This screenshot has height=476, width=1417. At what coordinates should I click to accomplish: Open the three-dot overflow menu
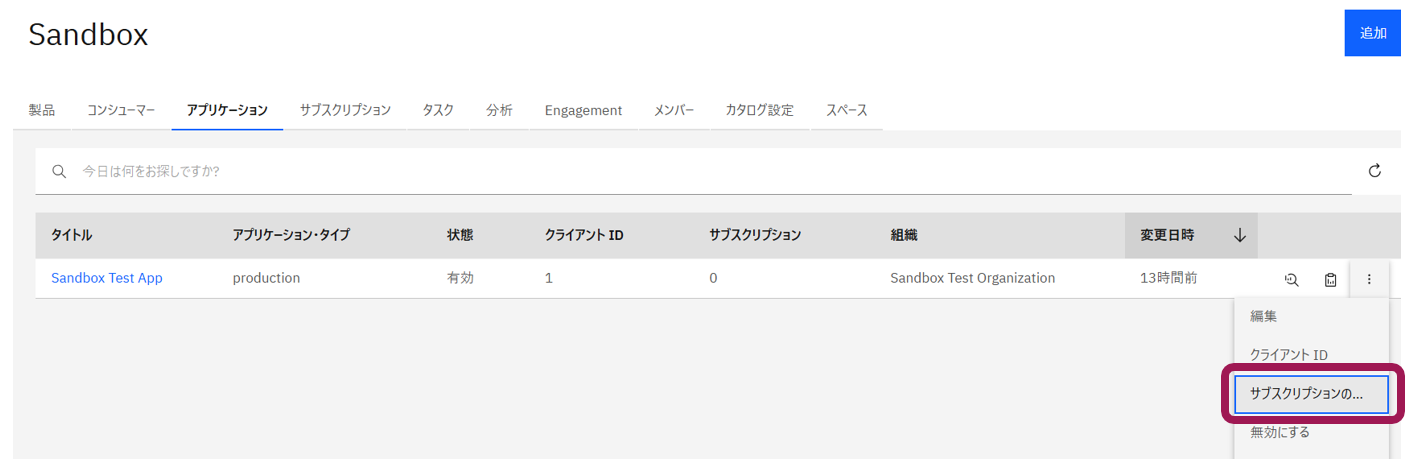(1369, 279)
